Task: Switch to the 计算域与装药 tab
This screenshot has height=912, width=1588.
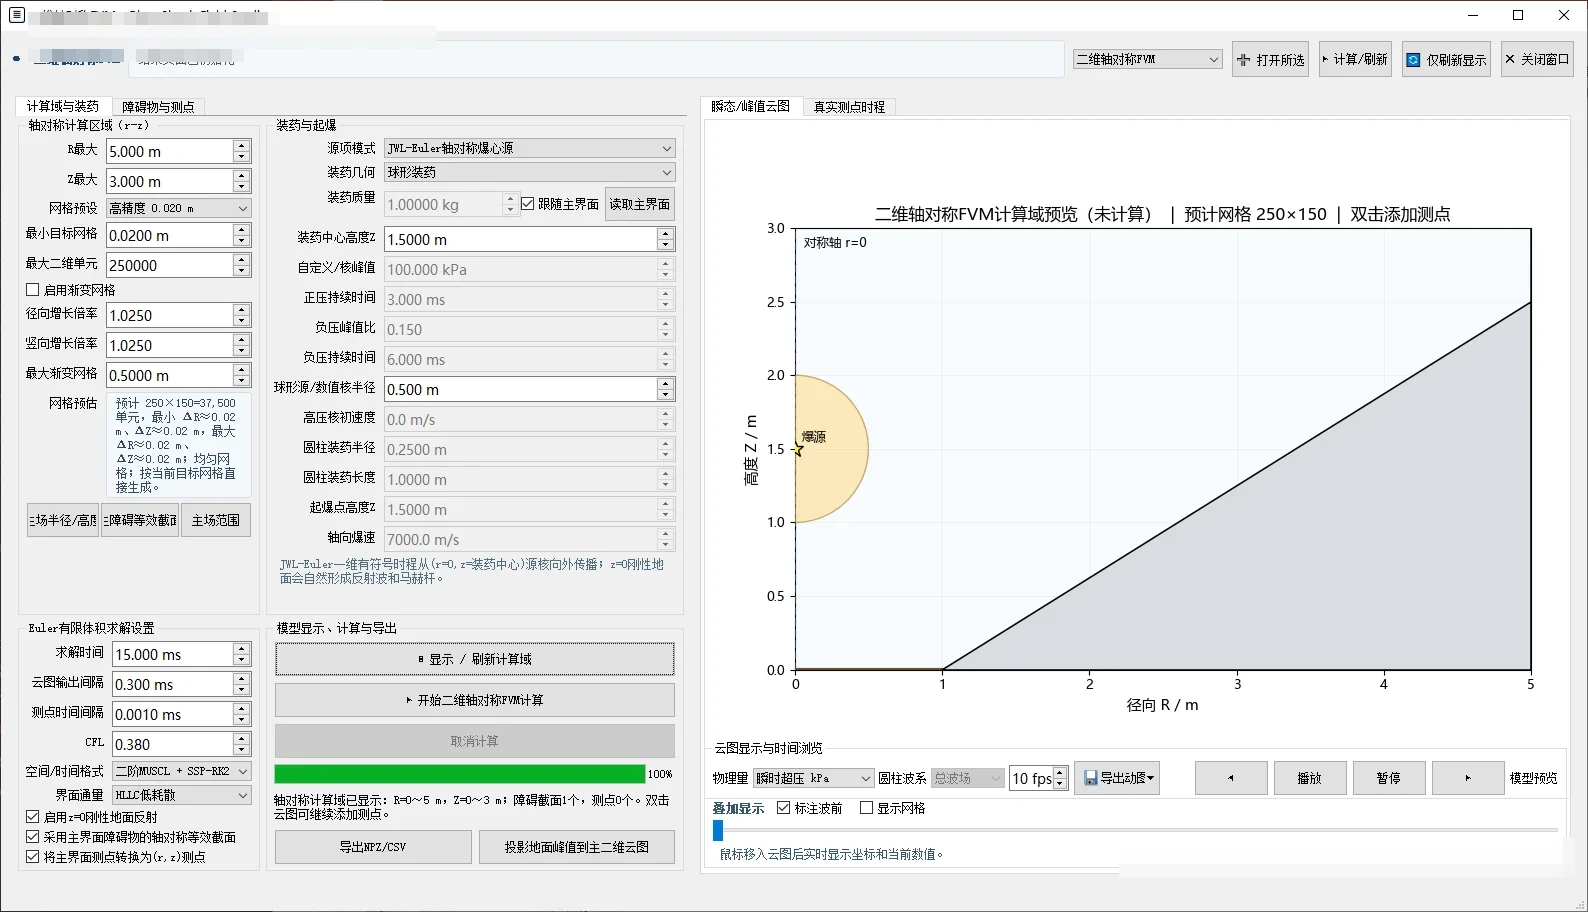Action: [62, 106]
